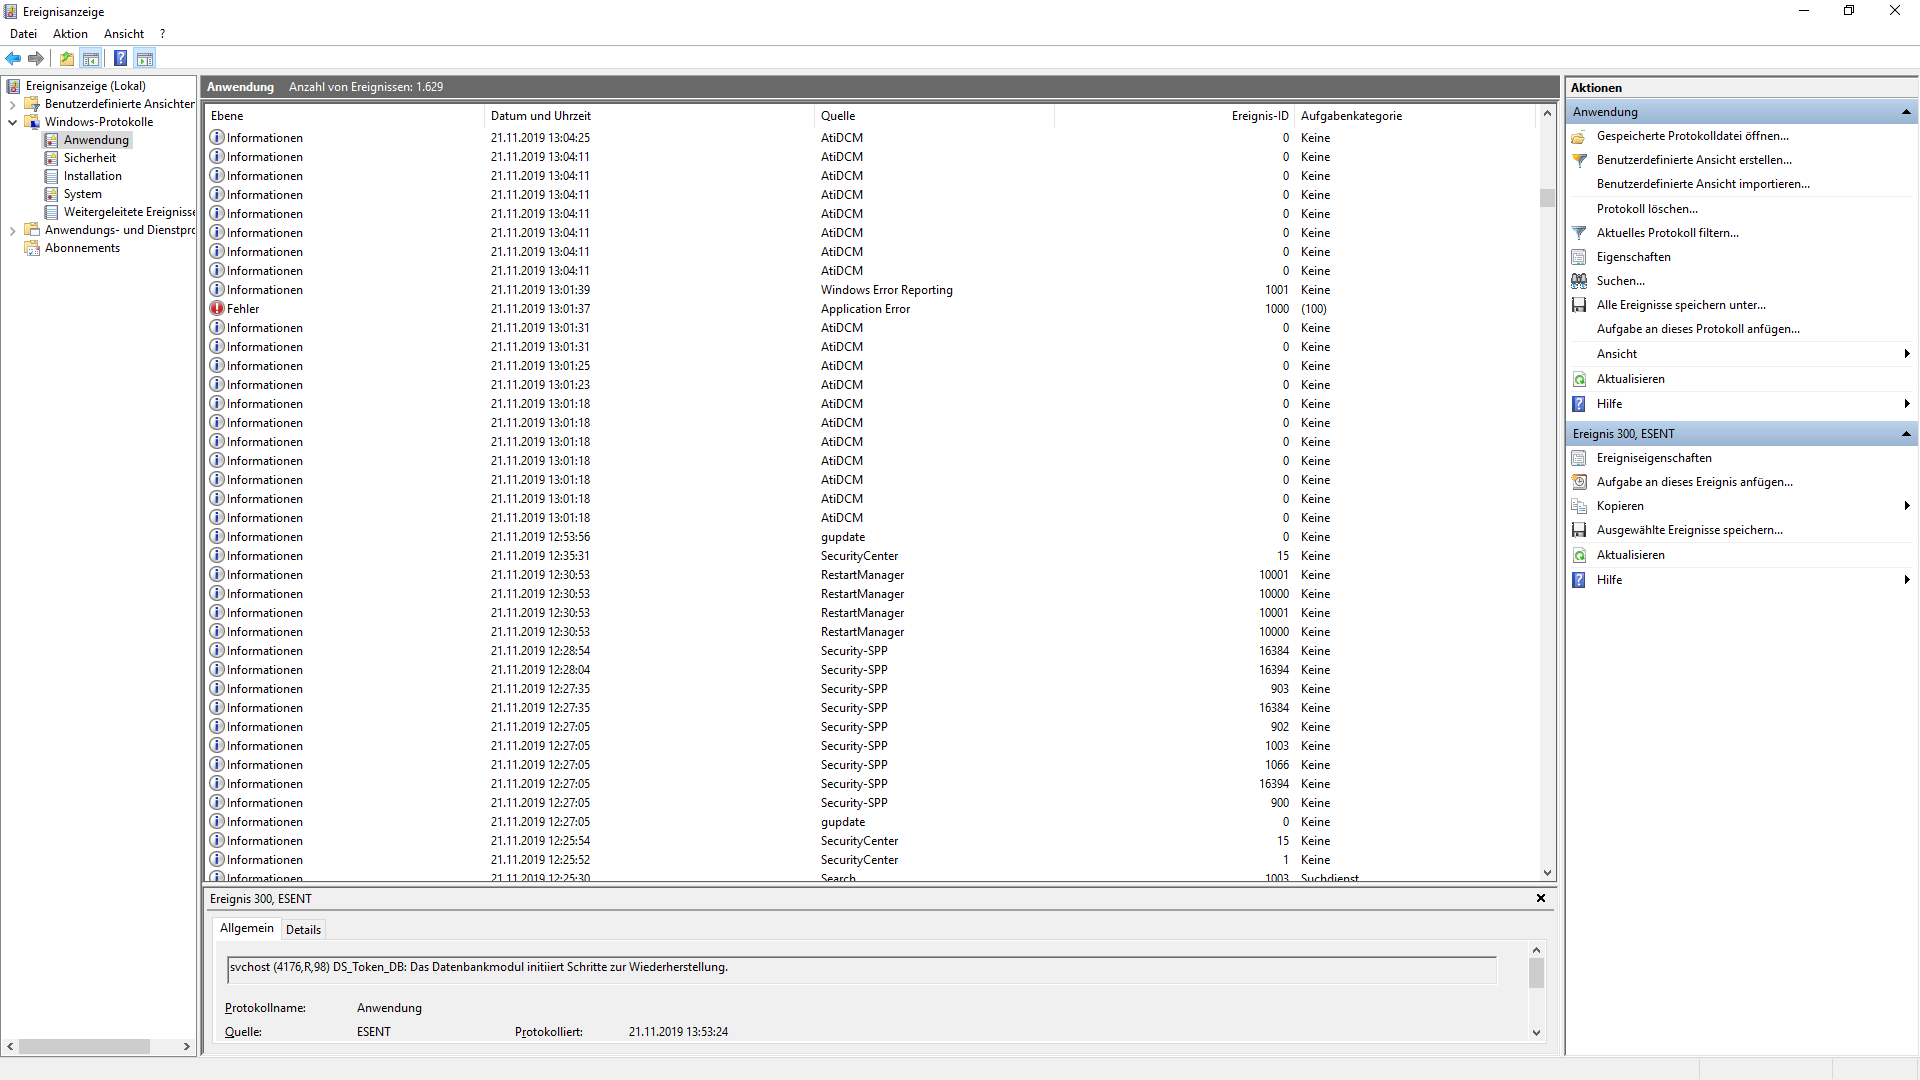Switch to the Details tab

coord(303,929)
